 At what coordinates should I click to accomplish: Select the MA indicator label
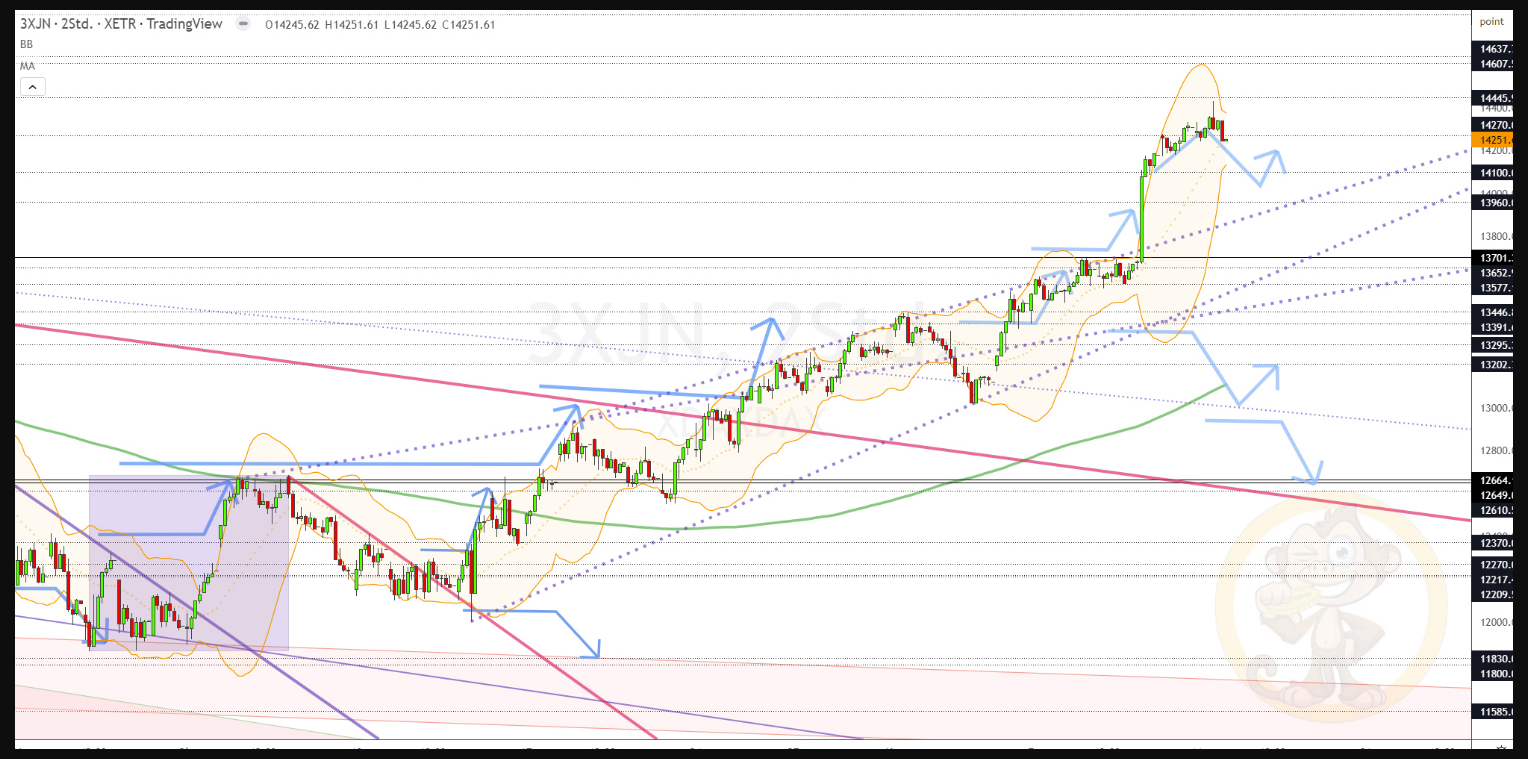pyautogui.click(x=27, y=66)
